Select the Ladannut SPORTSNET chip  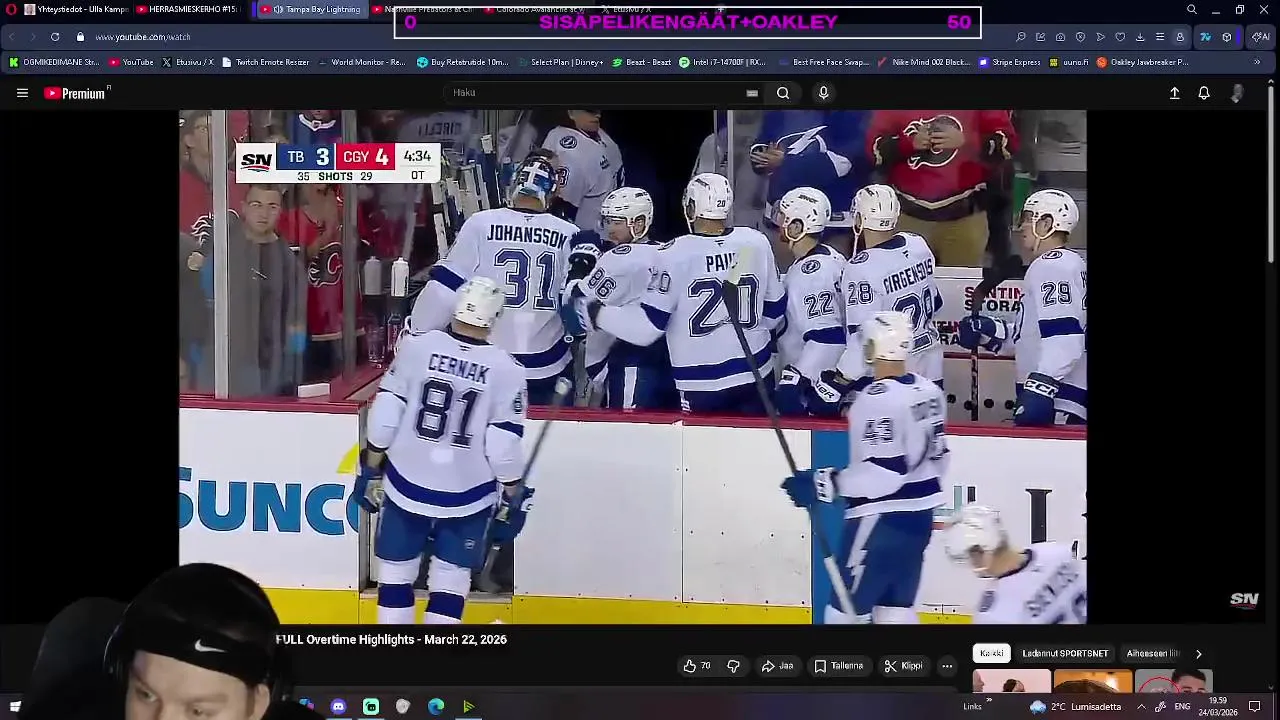1065,654
